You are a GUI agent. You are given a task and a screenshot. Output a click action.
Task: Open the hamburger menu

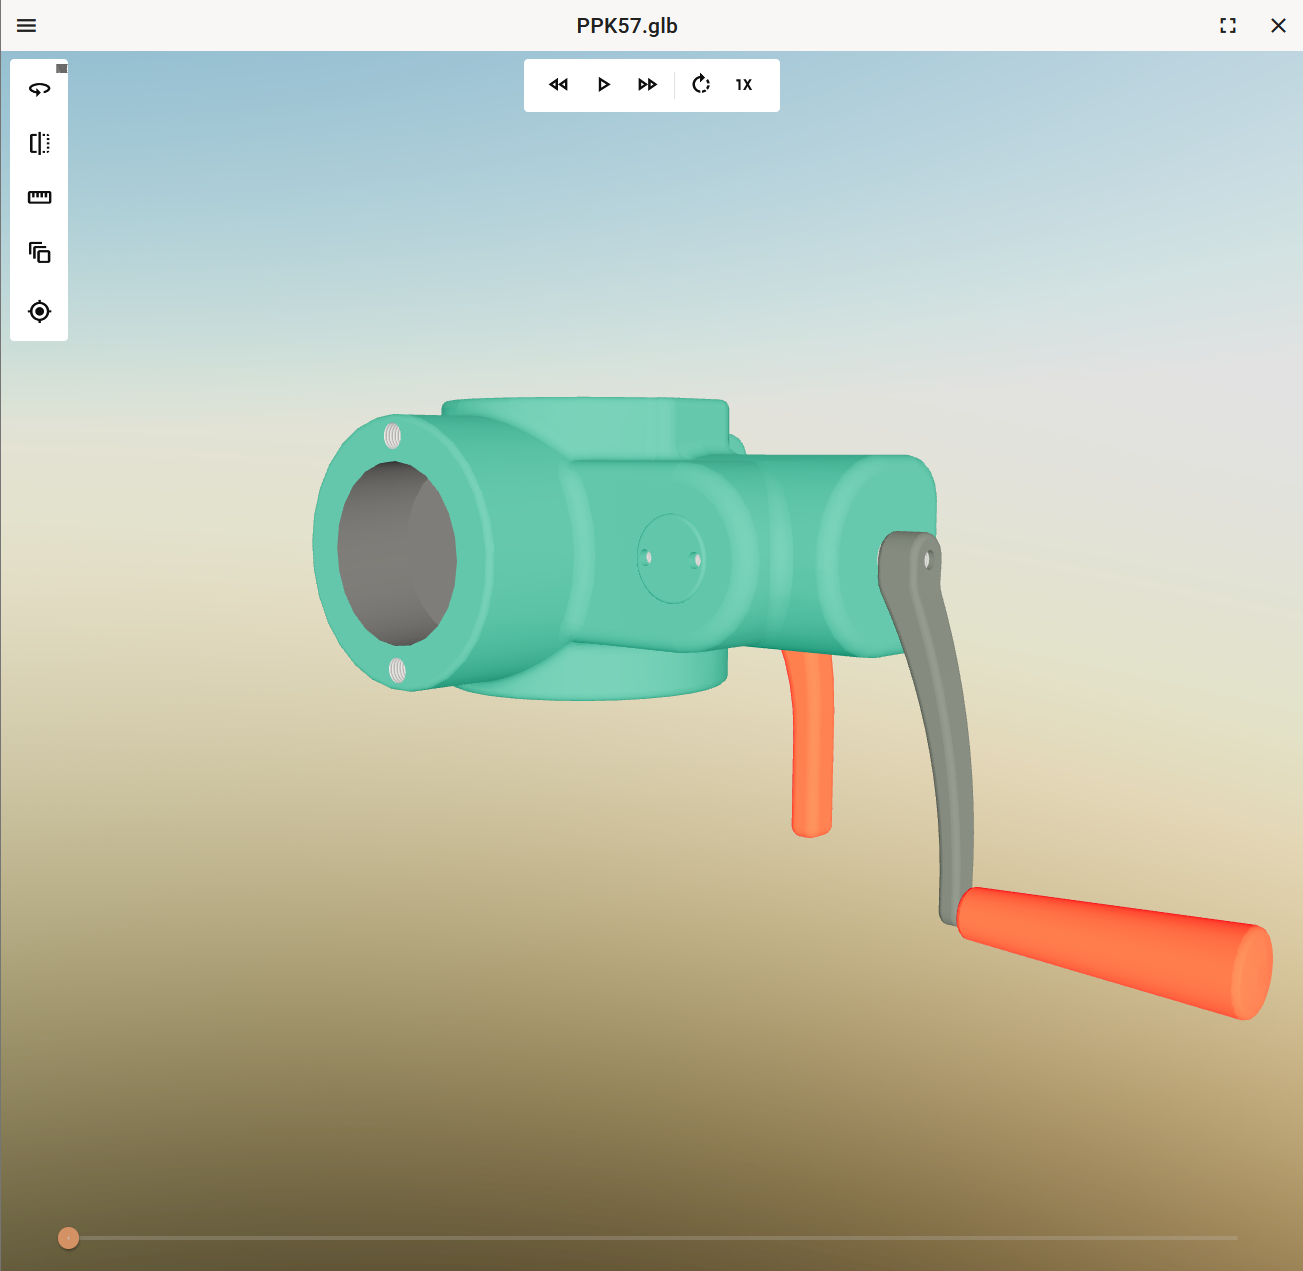(x=27, y=26)
